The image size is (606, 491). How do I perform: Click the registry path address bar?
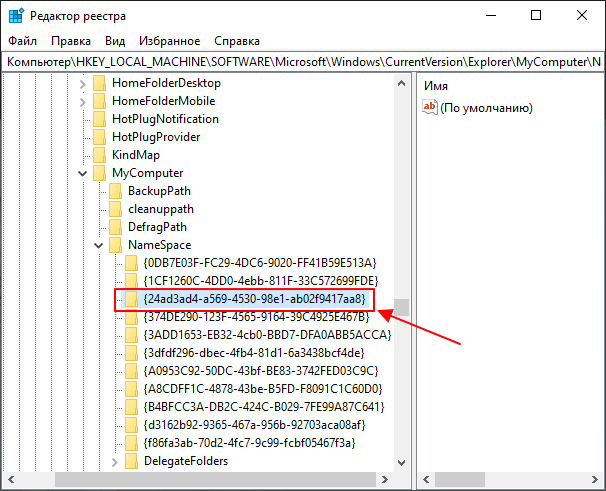pyautogui.click(x=300, y=62)
